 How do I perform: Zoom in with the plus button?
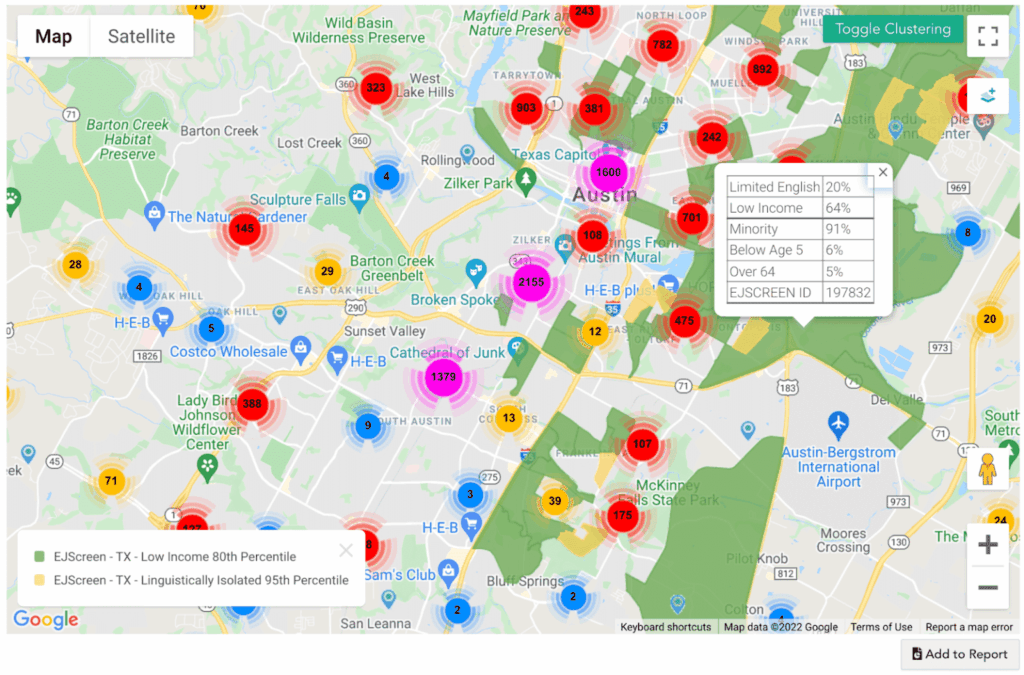click(987, 545)
